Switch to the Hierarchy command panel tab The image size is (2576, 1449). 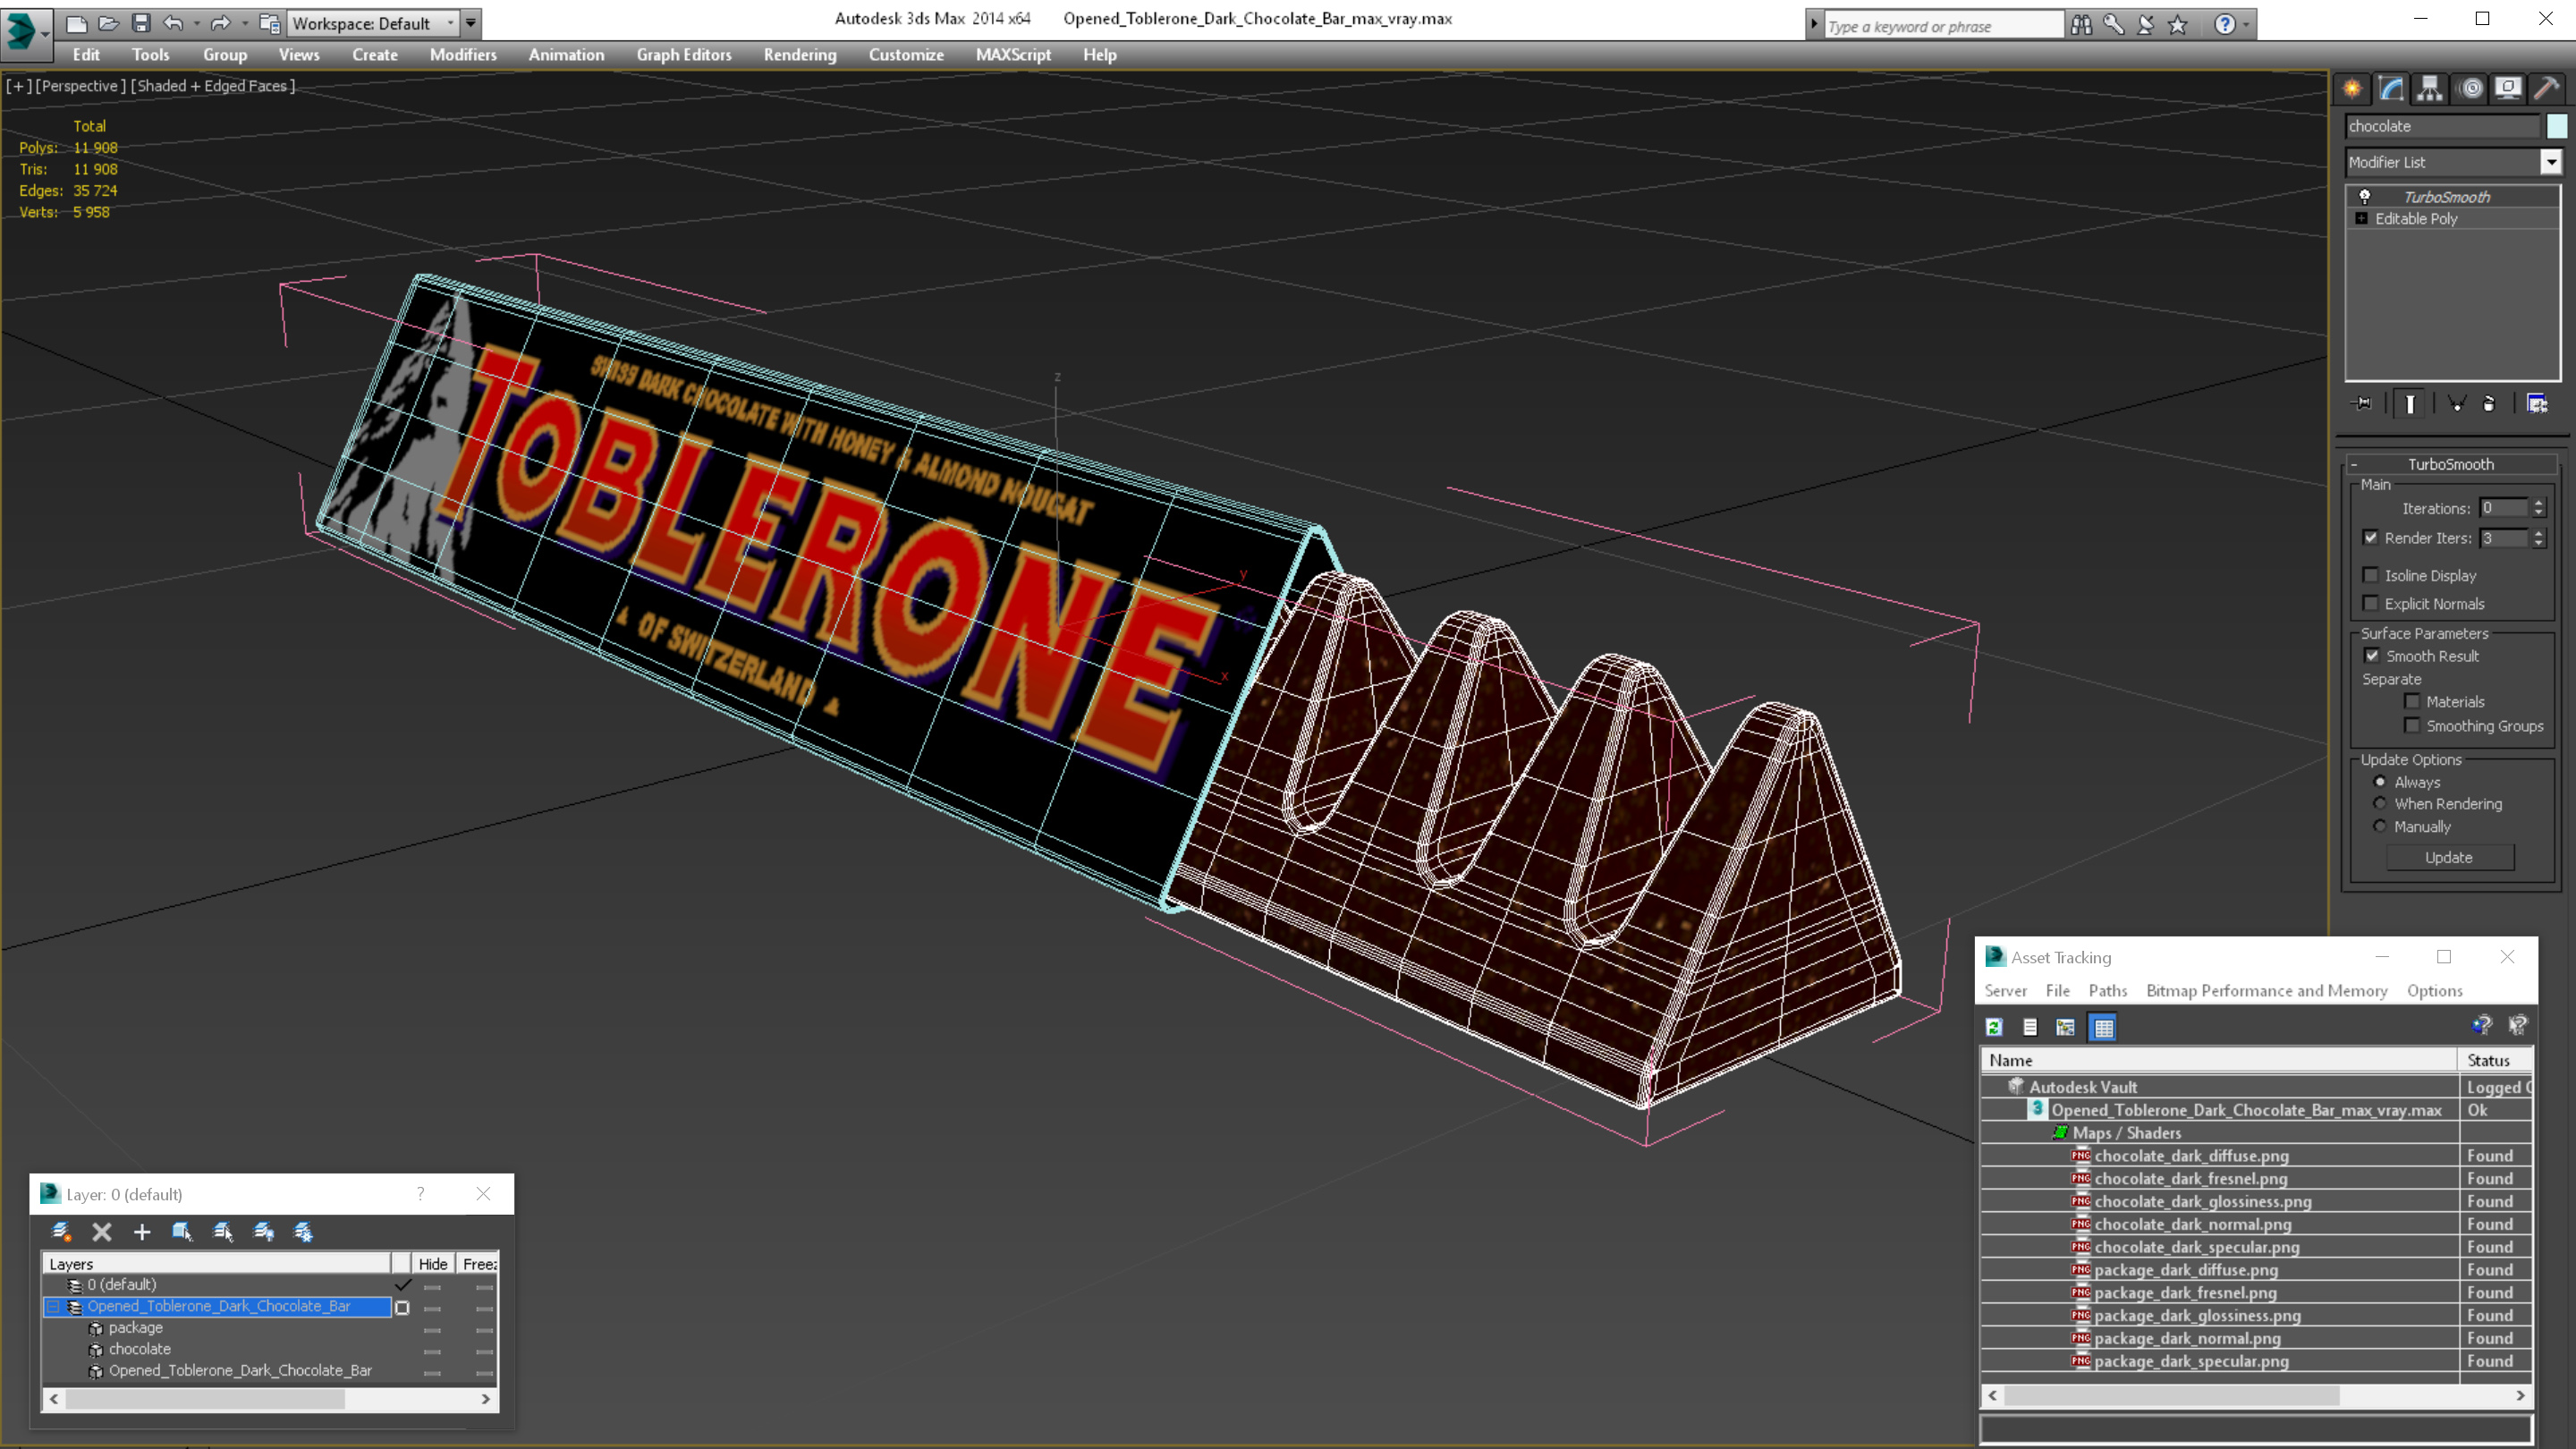2430,89
